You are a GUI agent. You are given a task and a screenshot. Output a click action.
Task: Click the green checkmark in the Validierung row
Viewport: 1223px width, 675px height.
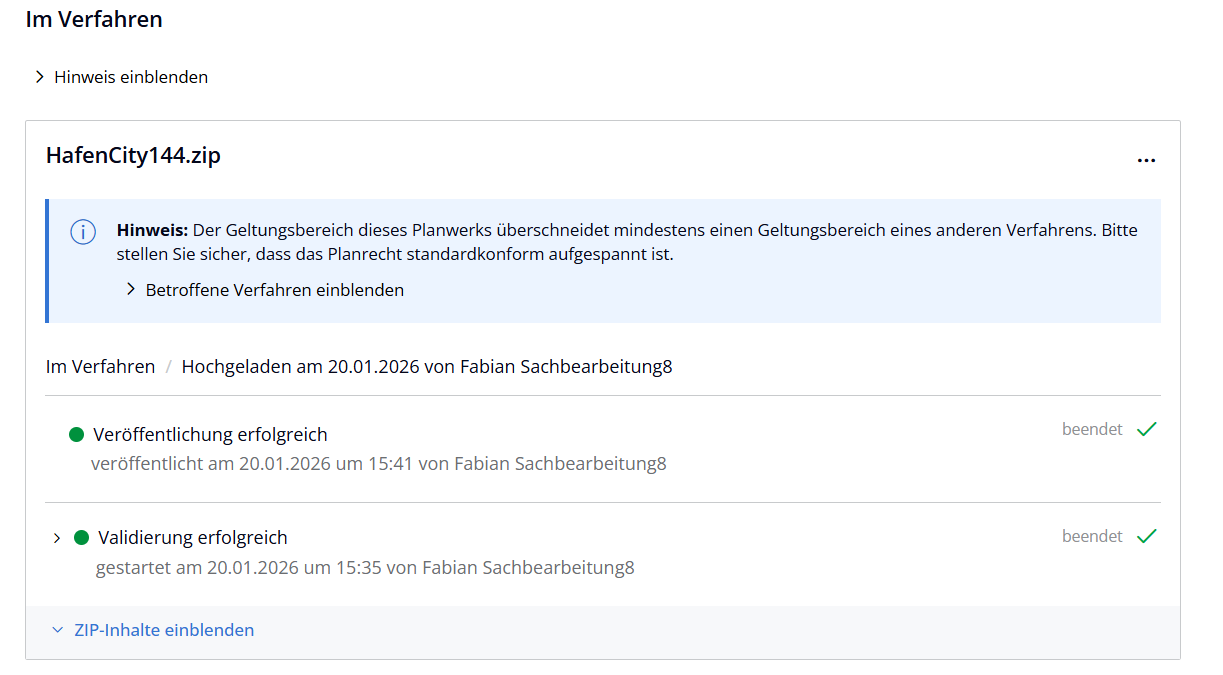click(1147, 536)
